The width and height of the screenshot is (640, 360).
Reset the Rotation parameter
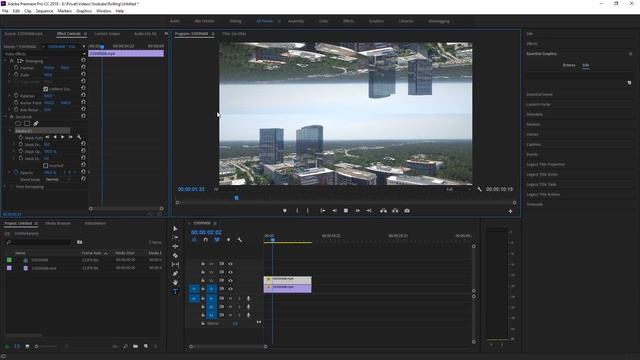click(x=83, y=95)
